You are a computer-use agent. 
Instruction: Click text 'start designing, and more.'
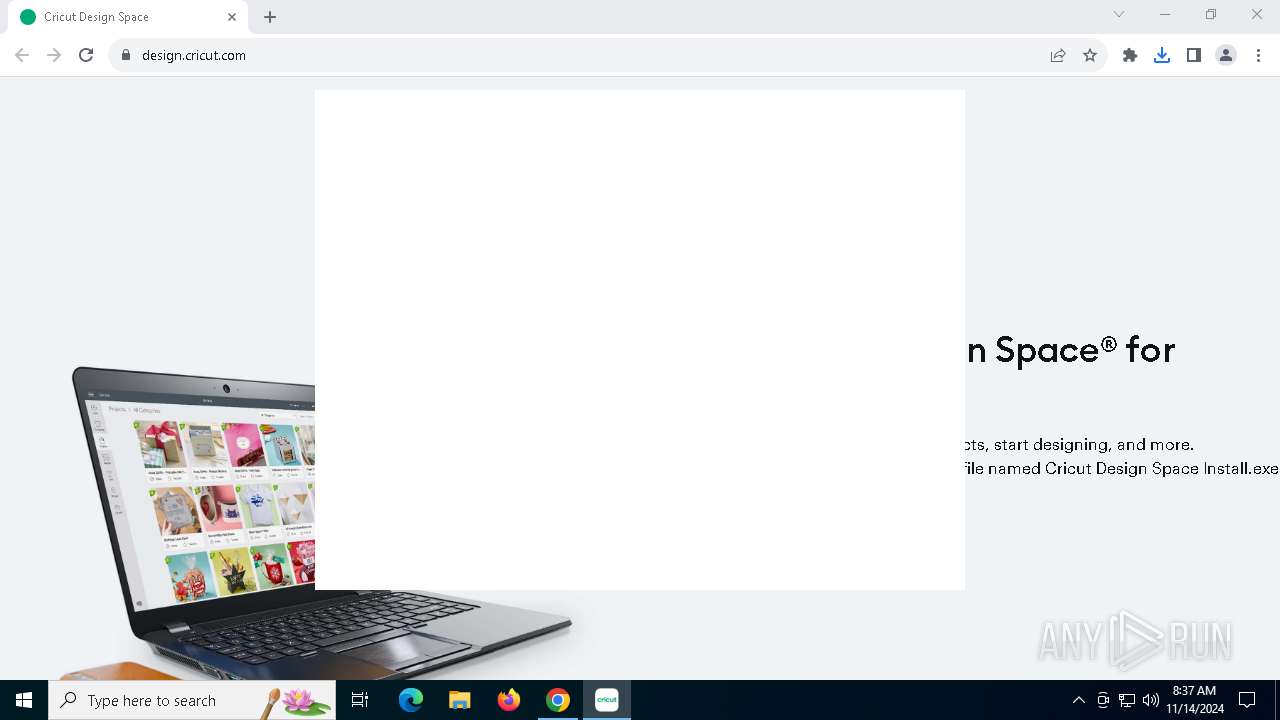click(1093, 444)
